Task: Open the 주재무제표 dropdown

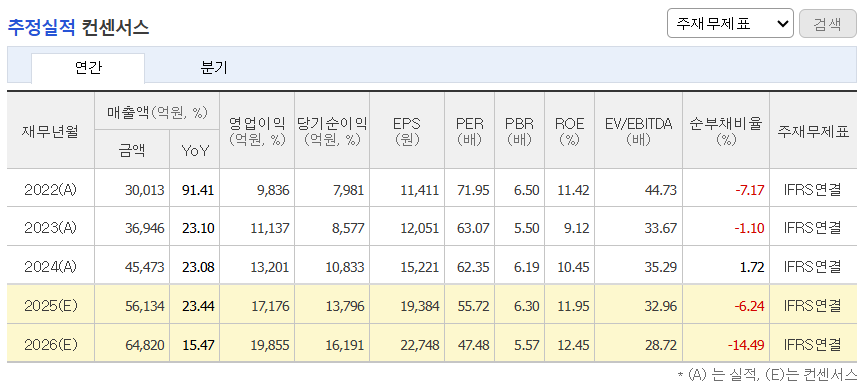Action: point(730,23)
